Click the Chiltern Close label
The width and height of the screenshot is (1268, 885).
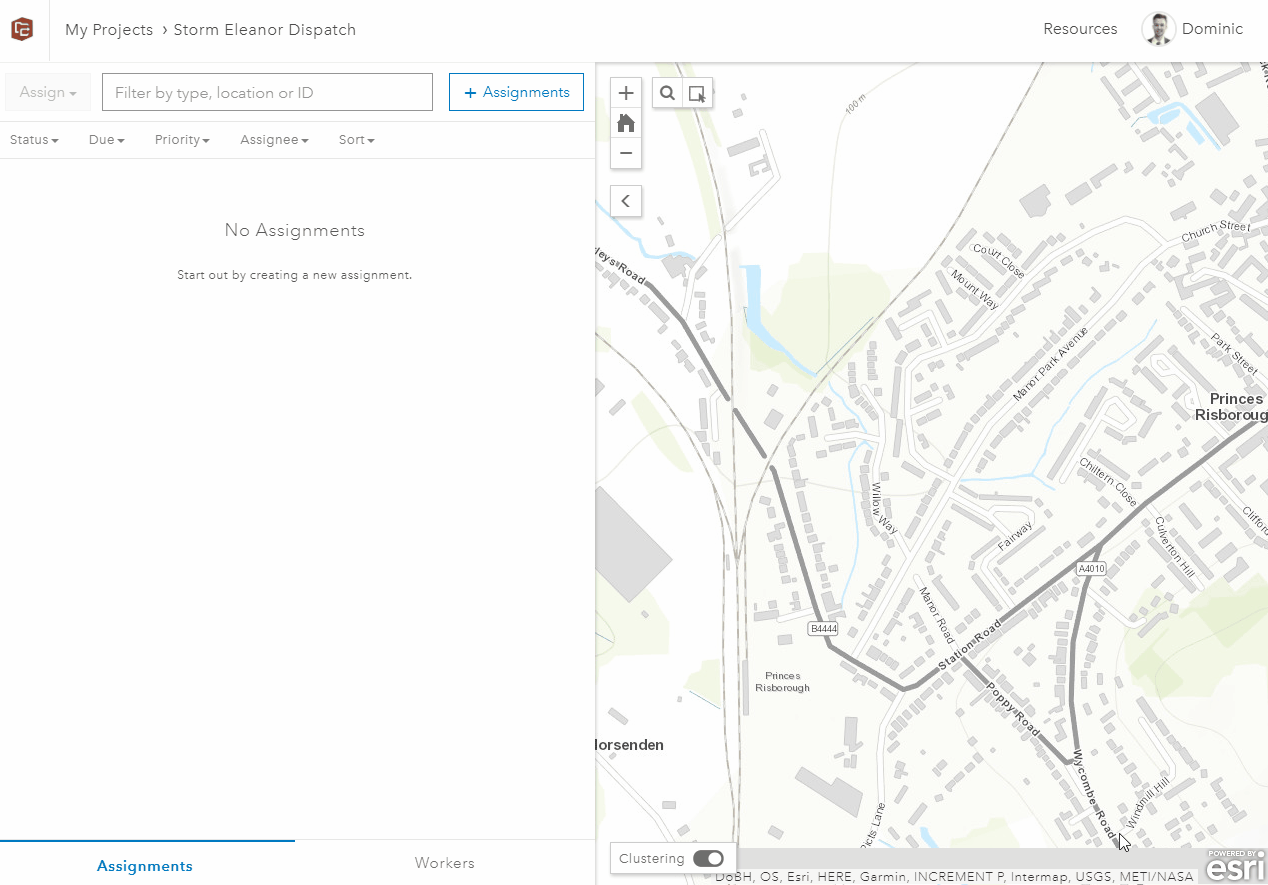point(1108,482)
